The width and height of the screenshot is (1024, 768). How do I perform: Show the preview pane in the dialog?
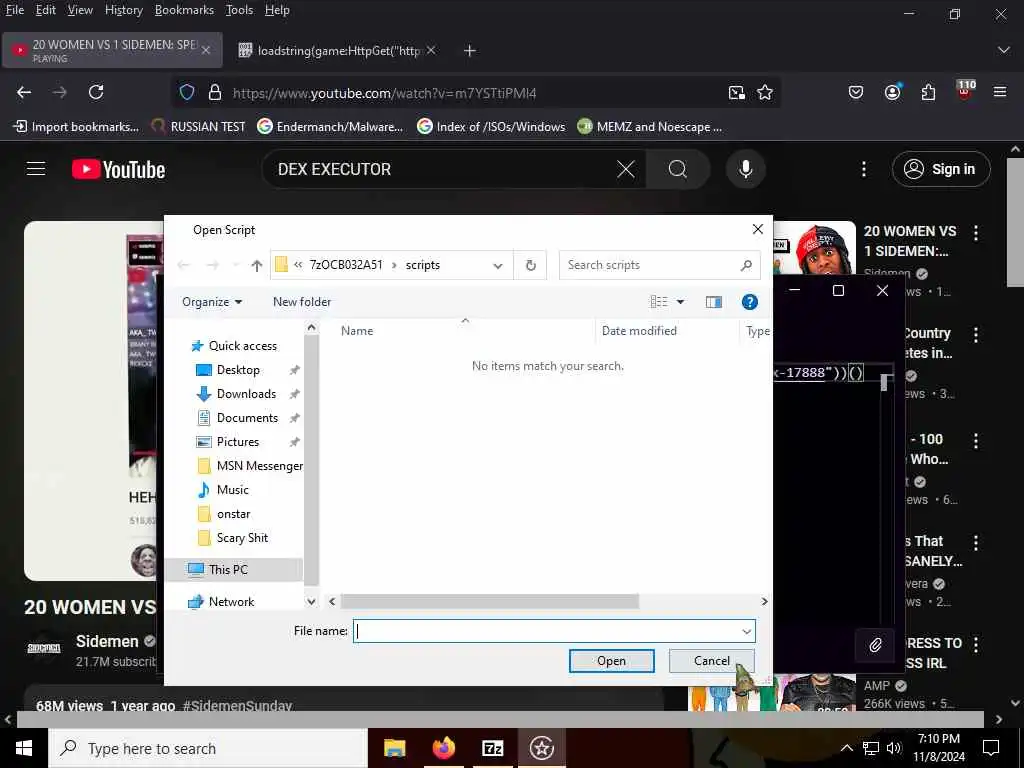coord(713,302)
